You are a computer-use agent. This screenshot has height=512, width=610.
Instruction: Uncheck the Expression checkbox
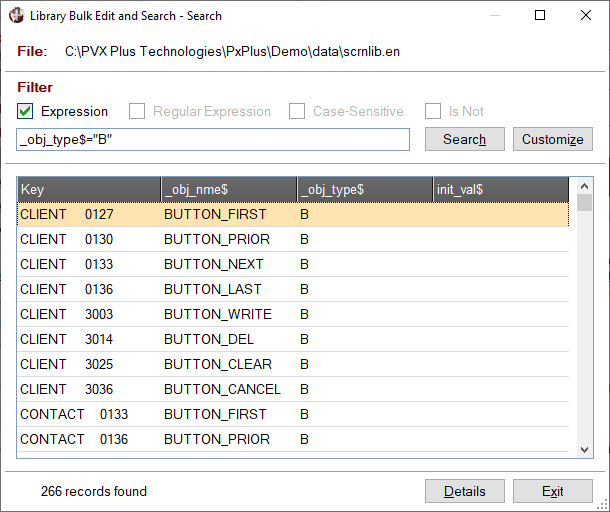click(26, 112)
